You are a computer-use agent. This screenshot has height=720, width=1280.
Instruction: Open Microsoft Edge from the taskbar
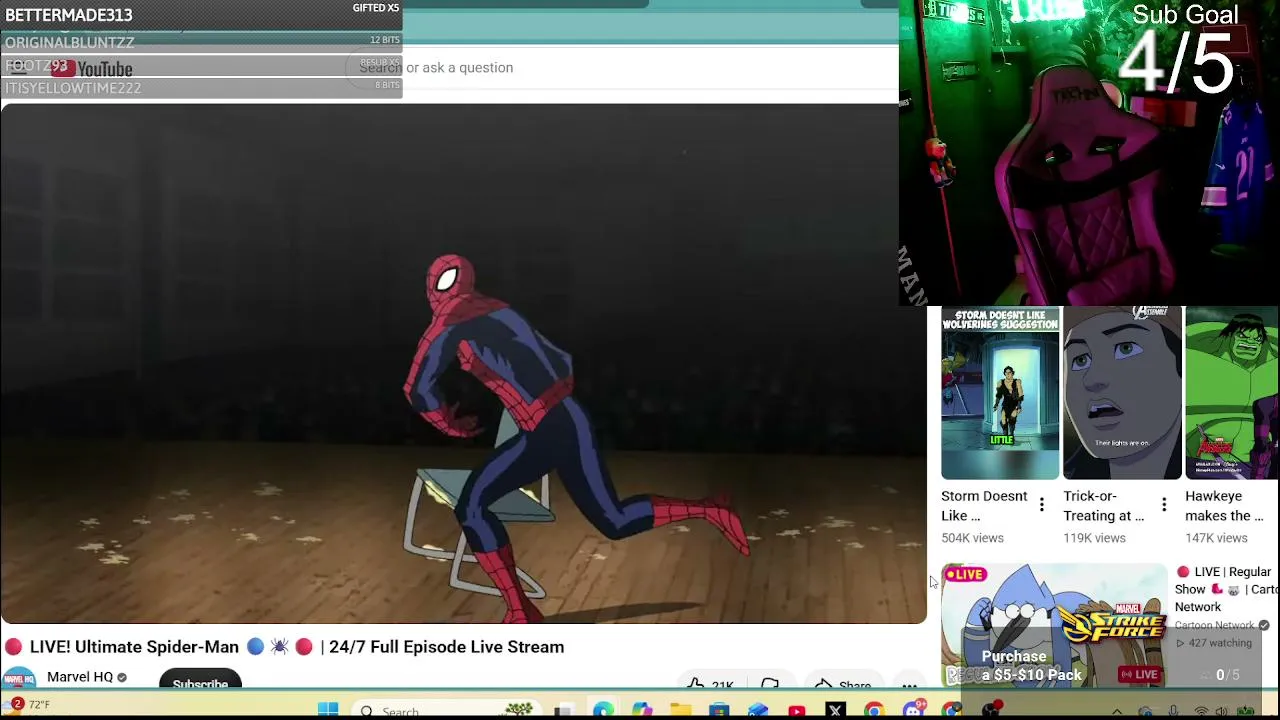click(603, 710)
